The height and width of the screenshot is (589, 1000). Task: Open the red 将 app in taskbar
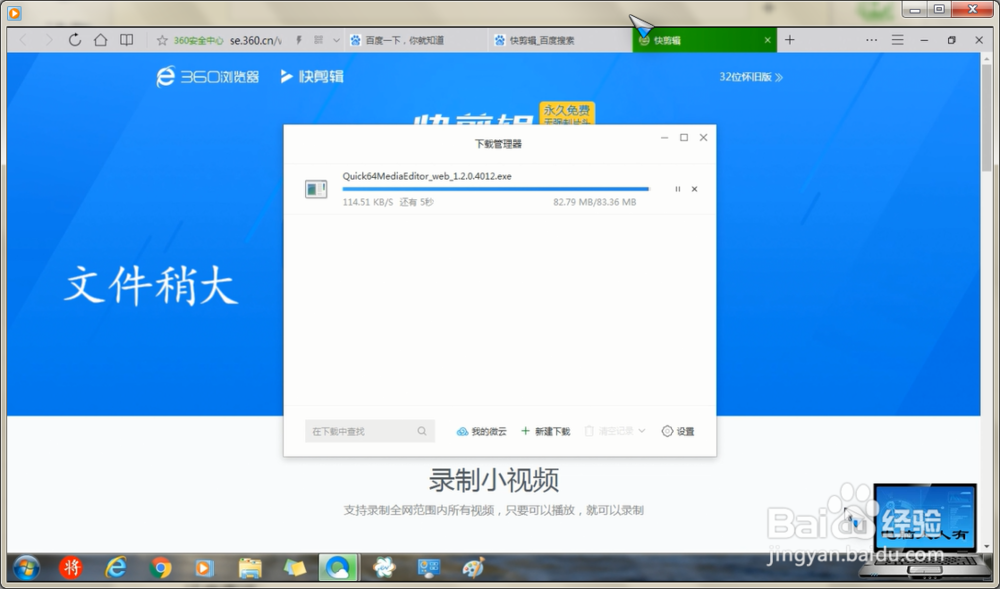(71, 567)
